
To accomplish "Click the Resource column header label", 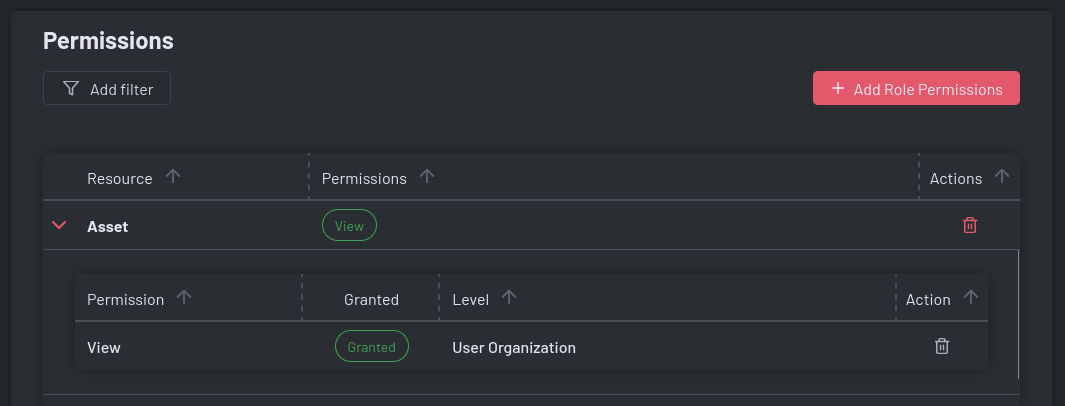I will tap(120, 179).
